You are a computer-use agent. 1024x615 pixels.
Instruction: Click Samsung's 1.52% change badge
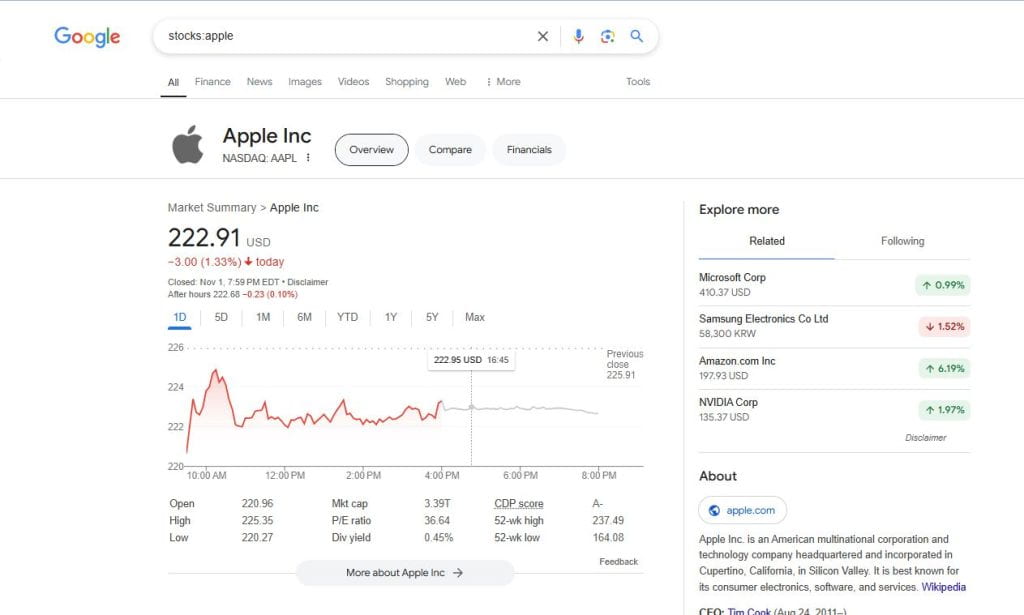[x=944, y=326]
